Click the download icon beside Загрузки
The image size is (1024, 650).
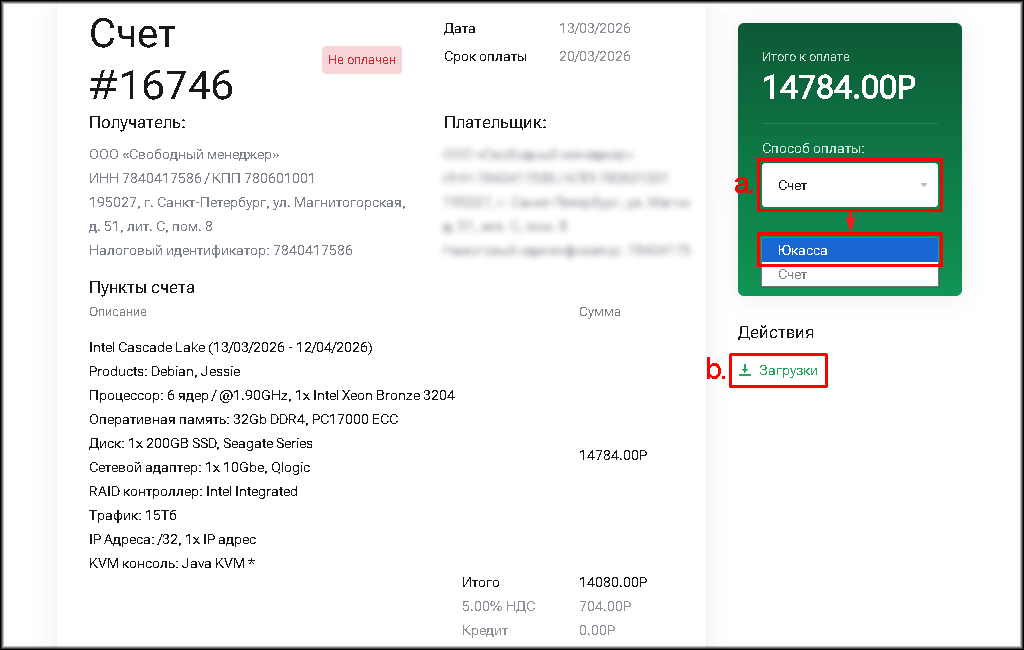745,371
